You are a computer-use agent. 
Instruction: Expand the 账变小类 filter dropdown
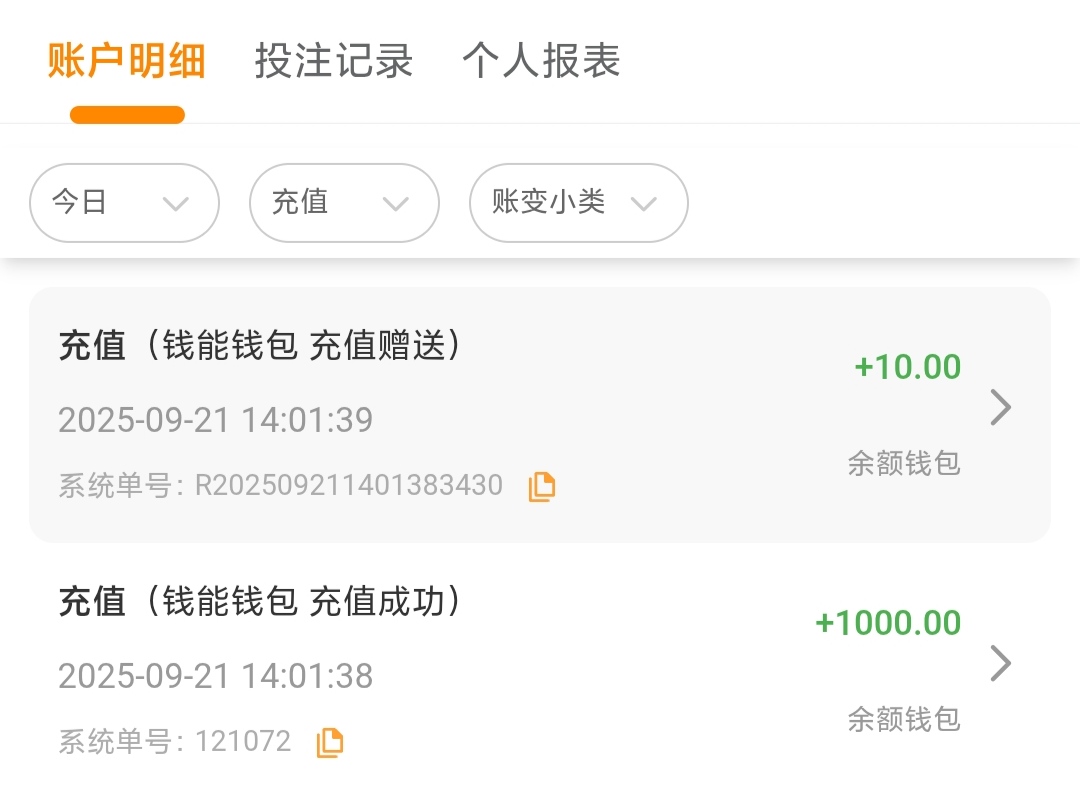(578, 203)
